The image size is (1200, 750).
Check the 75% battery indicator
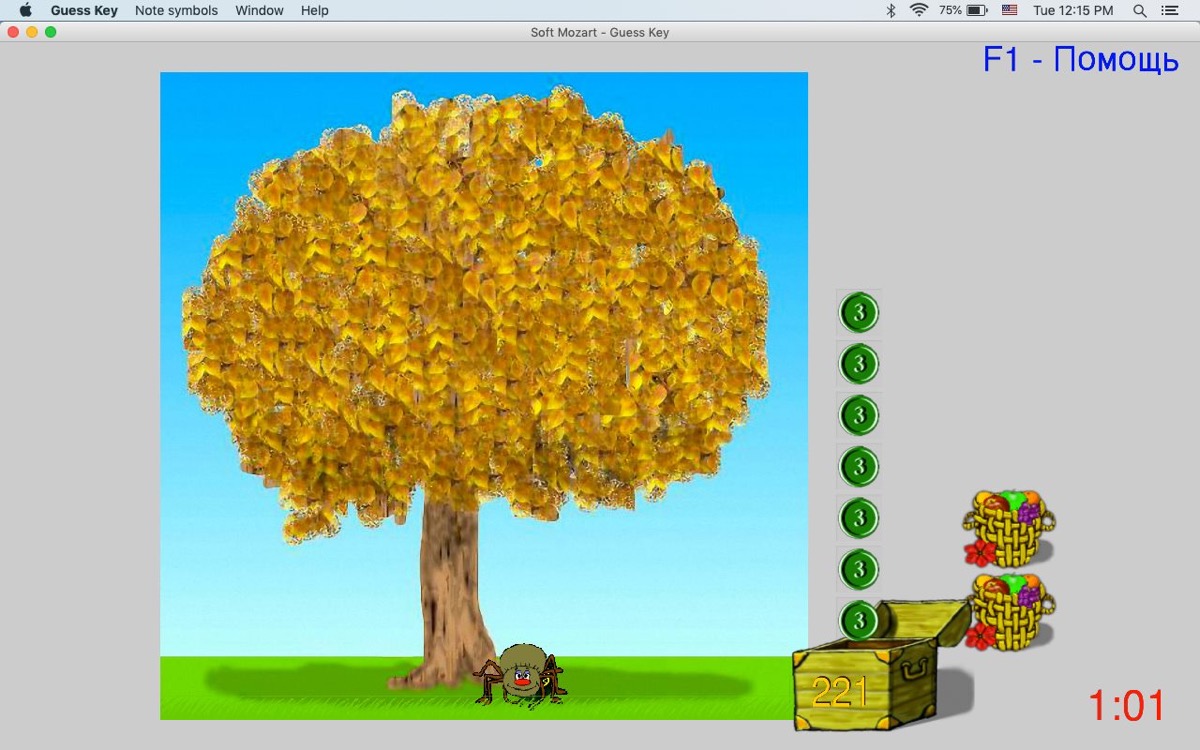[x=963, y=10]
